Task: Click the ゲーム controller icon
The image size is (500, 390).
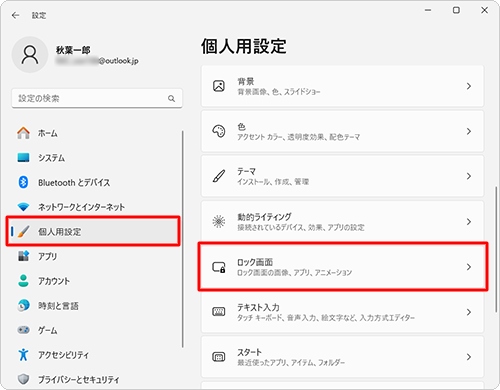Action: click(23, 330)
